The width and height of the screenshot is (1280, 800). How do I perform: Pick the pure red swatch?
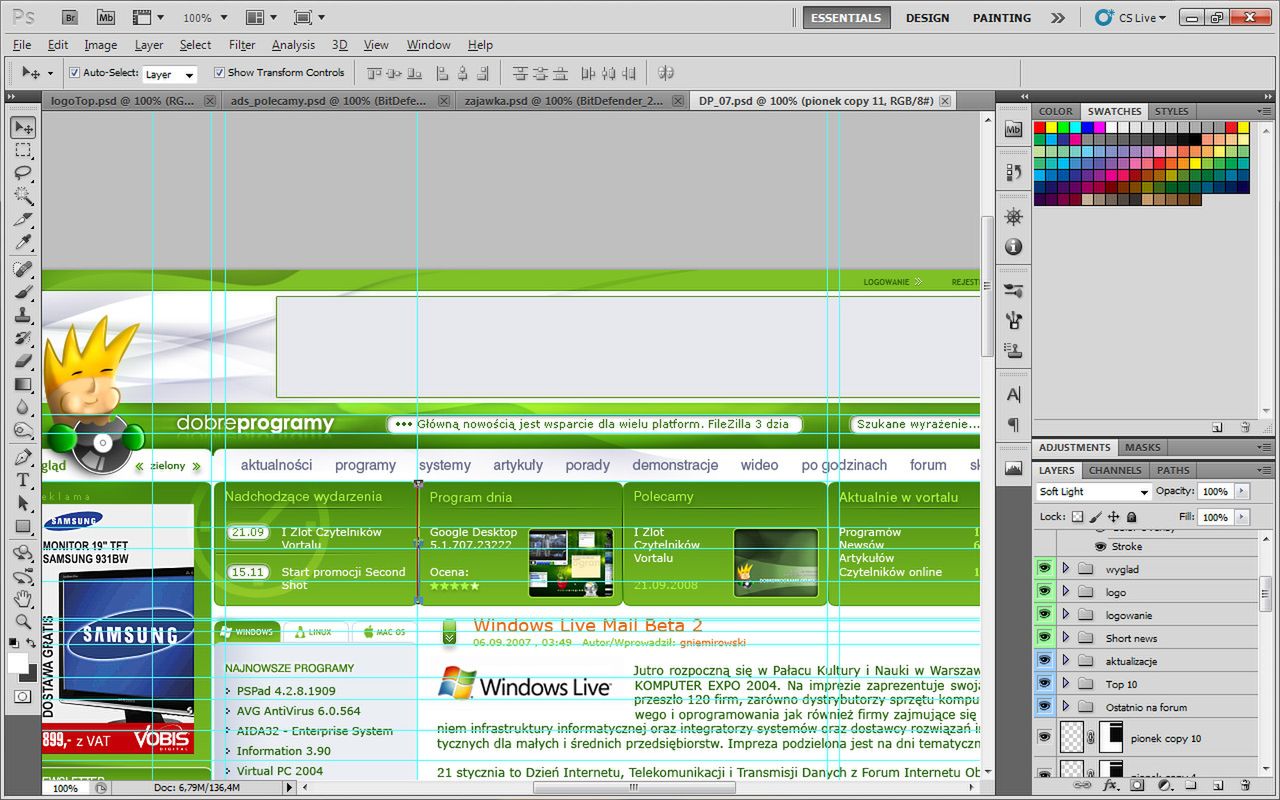(1040, 128)
